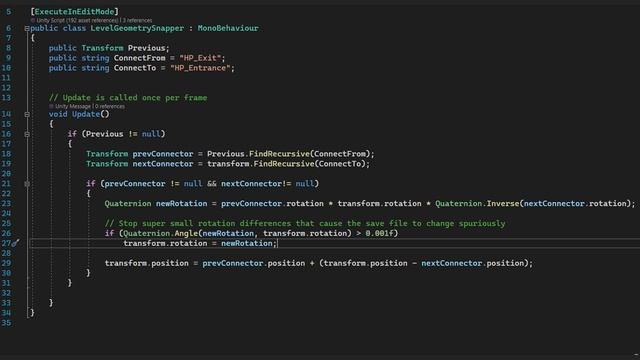Click the LevelGeometrySnapper class name

137,28
